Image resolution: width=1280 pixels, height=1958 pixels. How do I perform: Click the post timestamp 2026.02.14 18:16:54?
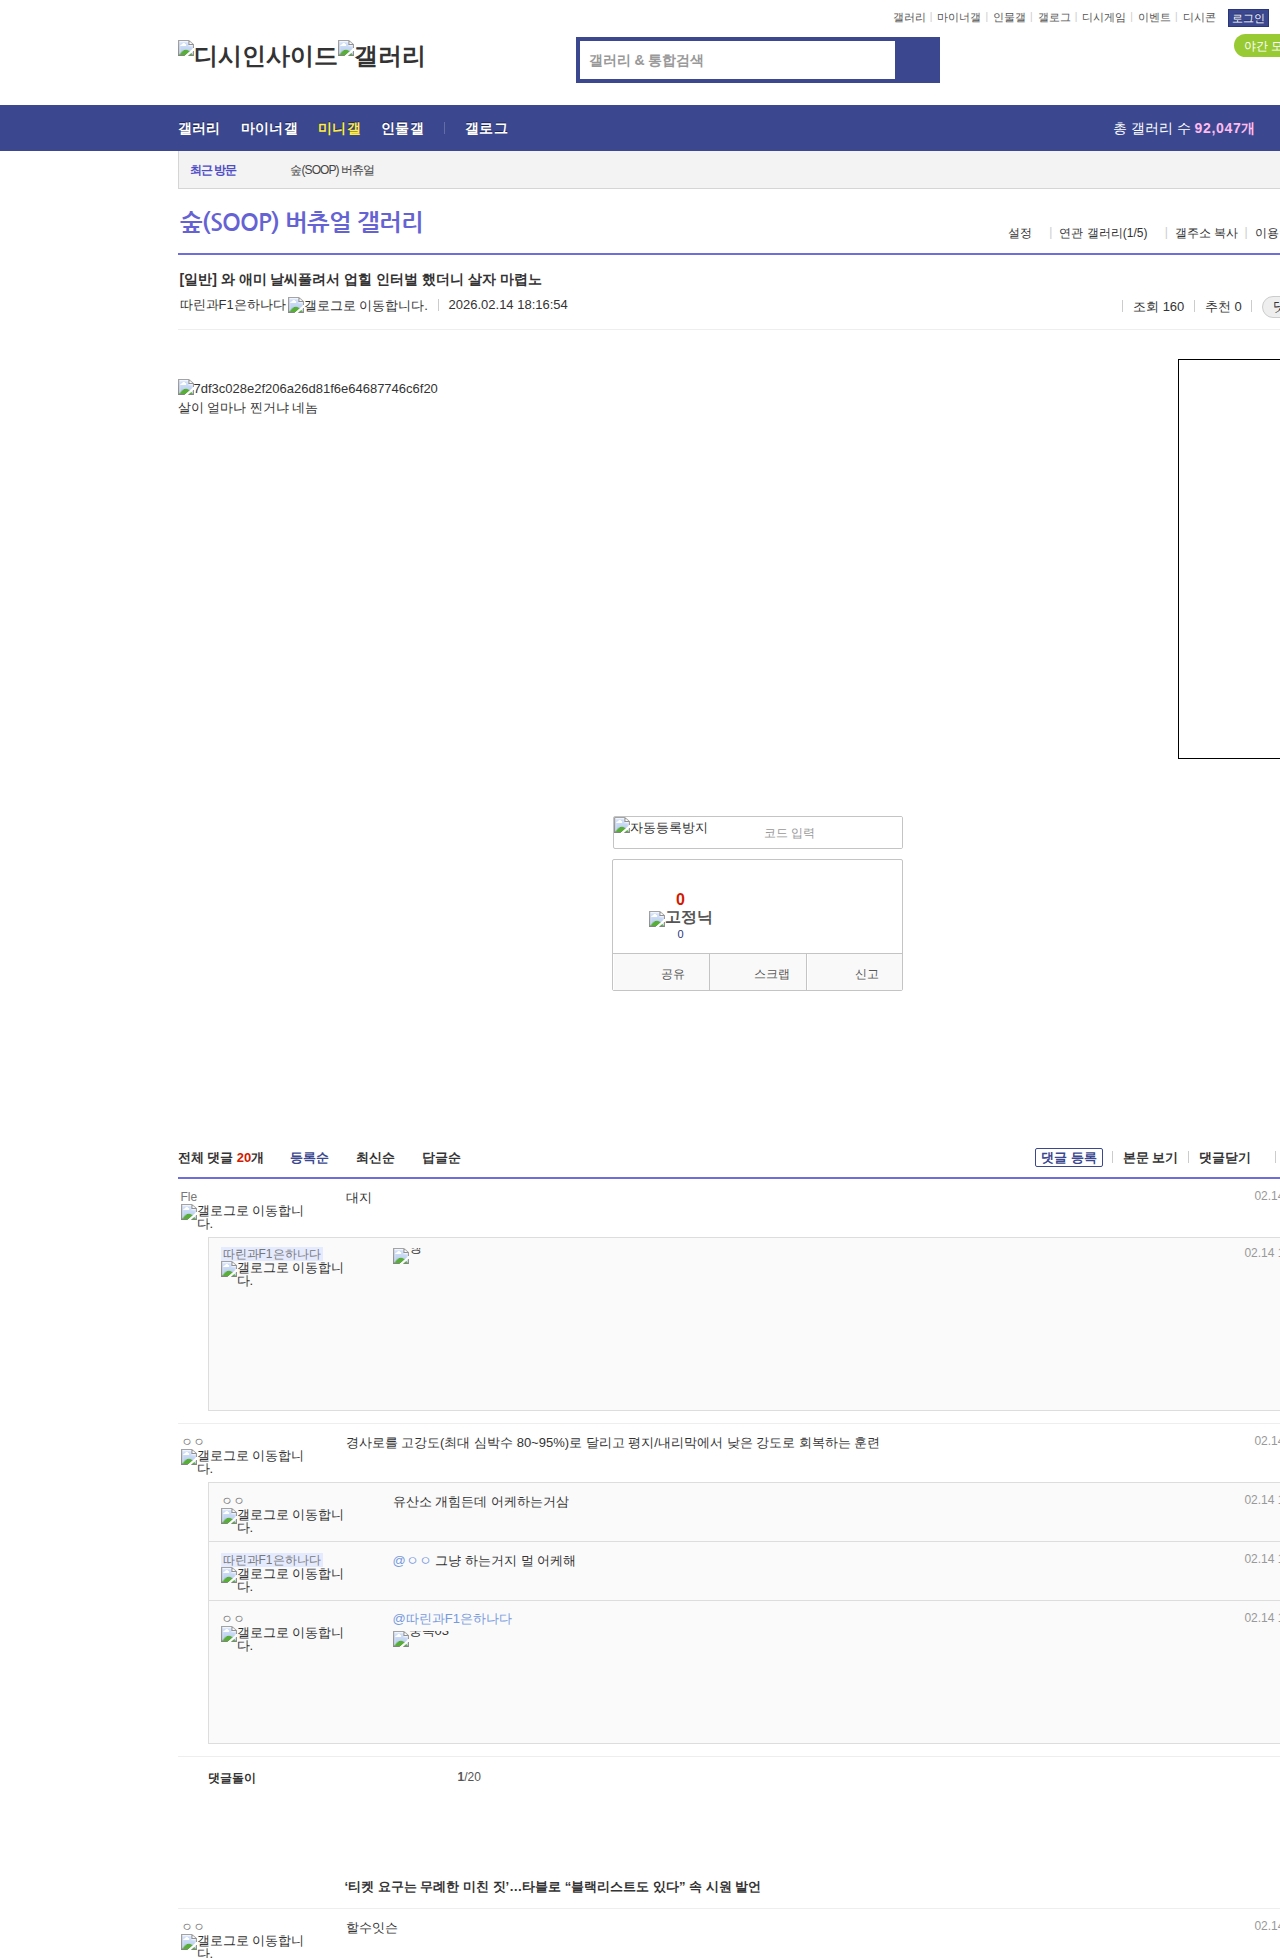[x=508, y=305]
